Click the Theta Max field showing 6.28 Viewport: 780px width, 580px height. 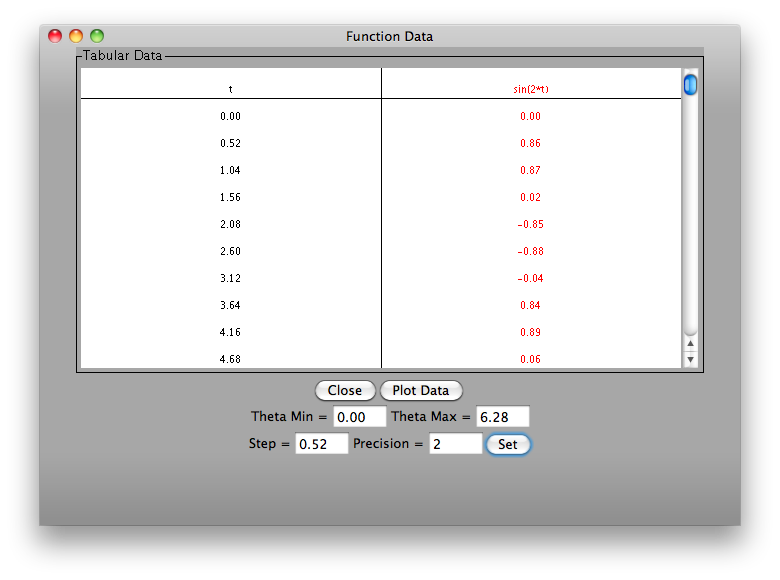point(502,417)
